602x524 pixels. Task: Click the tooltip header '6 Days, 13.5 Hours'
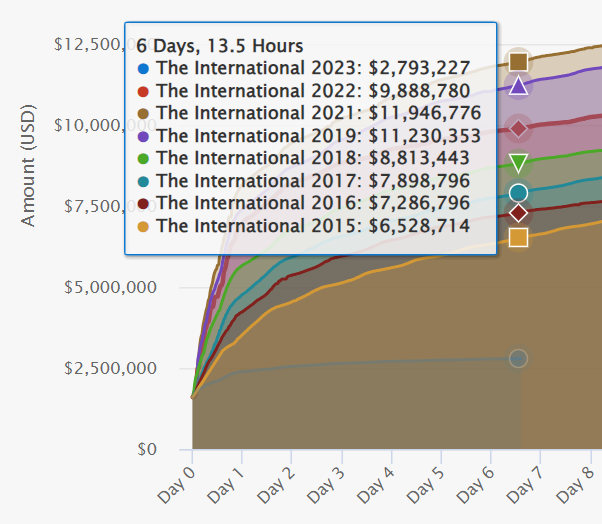(220, 46)
